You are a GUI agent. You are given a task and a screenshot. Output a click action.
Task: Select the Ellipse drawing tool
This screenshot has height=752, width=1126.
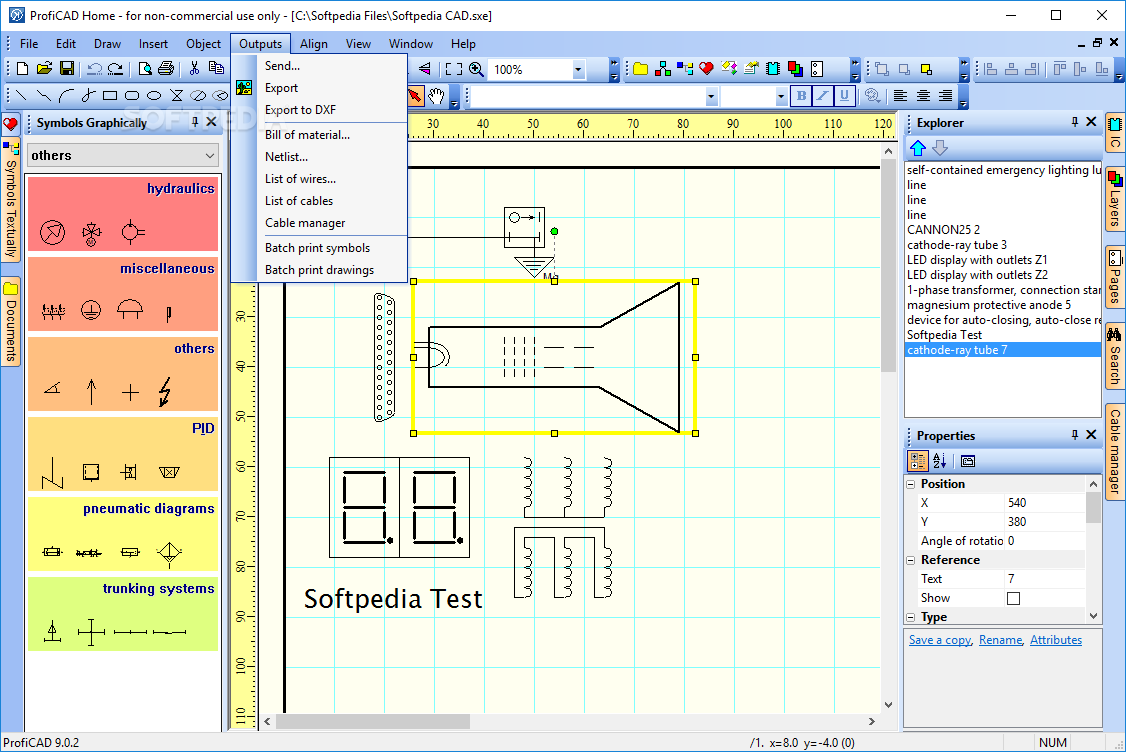pyautogui.click(x=154, y=95)
